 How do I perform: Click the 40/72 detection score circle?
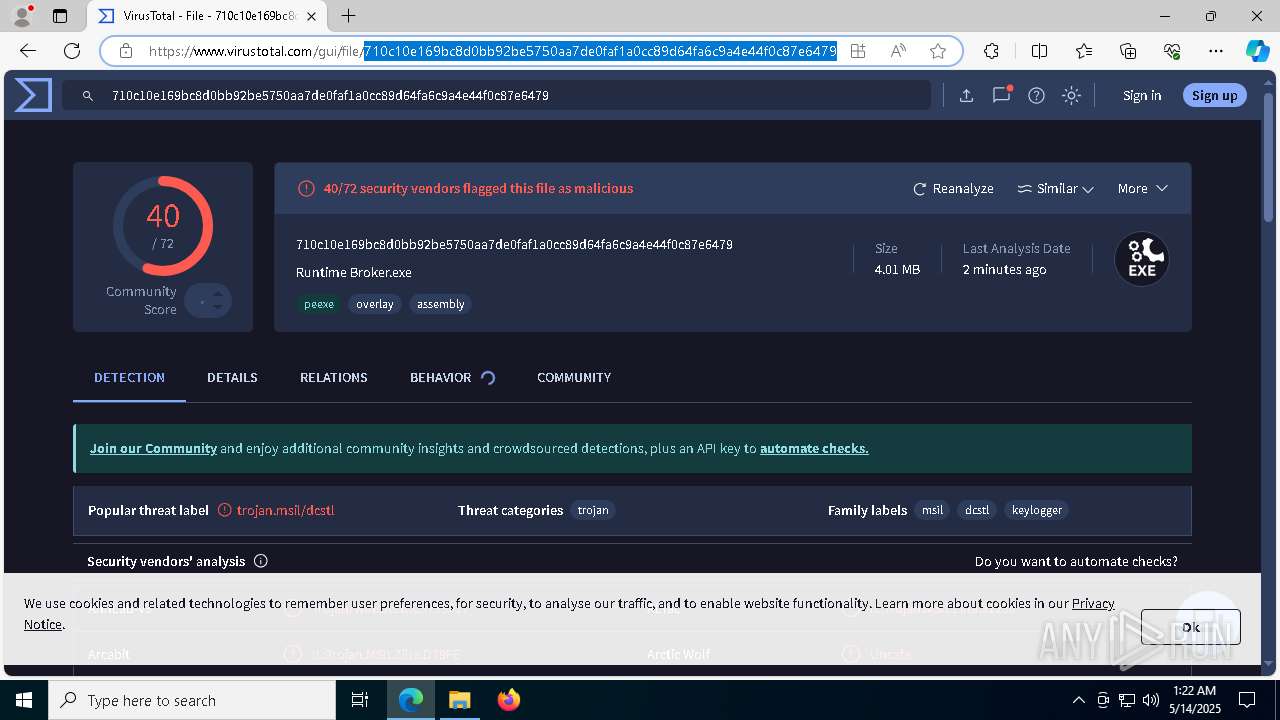[x=162, y=226]
